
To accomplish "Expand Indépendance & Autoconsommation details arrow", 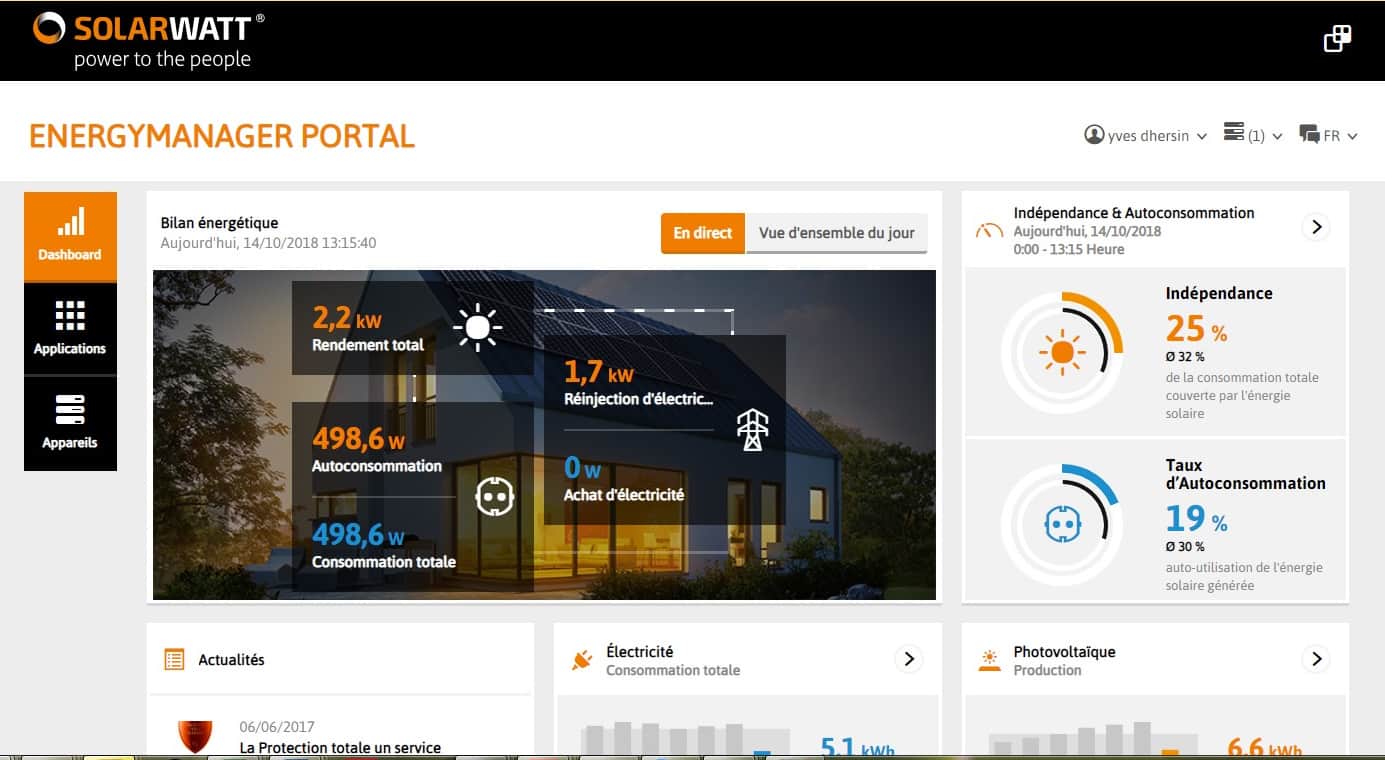I will click(1316, 227).
